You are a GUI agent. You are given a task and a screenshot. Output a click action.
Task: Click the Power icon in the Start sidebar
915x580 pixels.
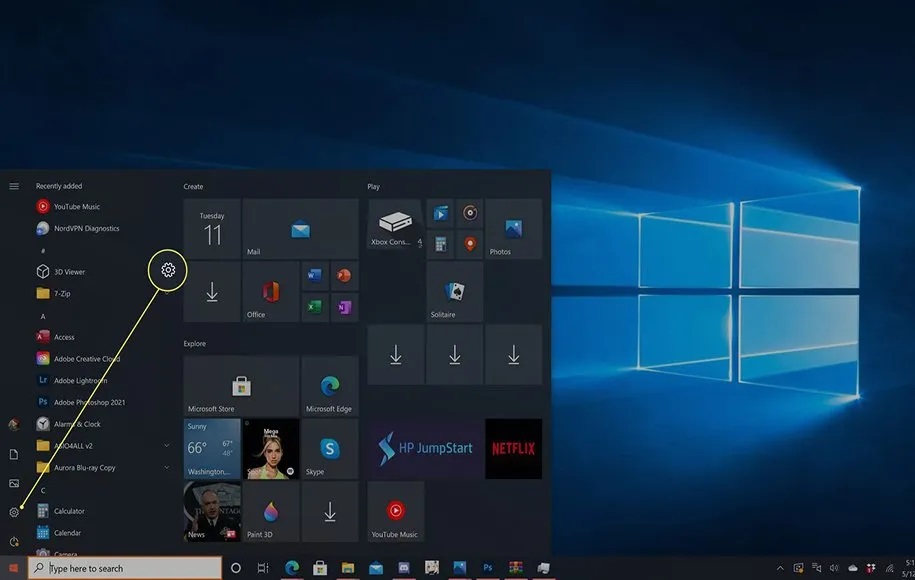coord(14,541)
